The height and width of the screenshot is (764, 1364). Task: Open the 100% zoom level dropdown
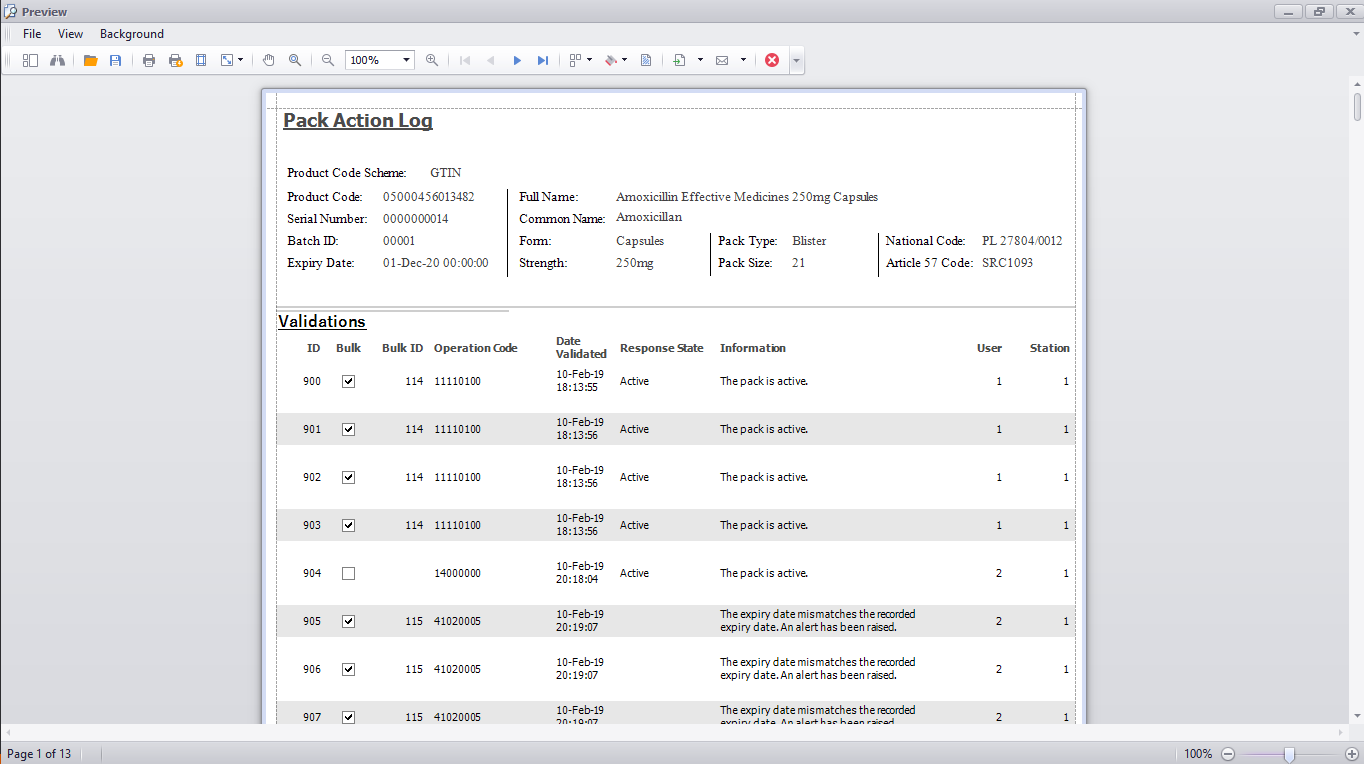pyautogui.click(x=406, y=60)
